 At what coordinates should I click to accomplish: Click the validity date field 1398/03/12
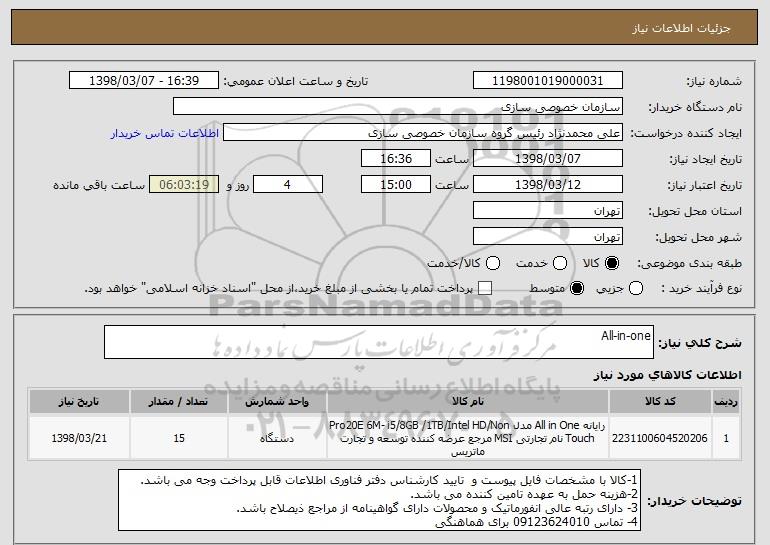coord(548,185)
